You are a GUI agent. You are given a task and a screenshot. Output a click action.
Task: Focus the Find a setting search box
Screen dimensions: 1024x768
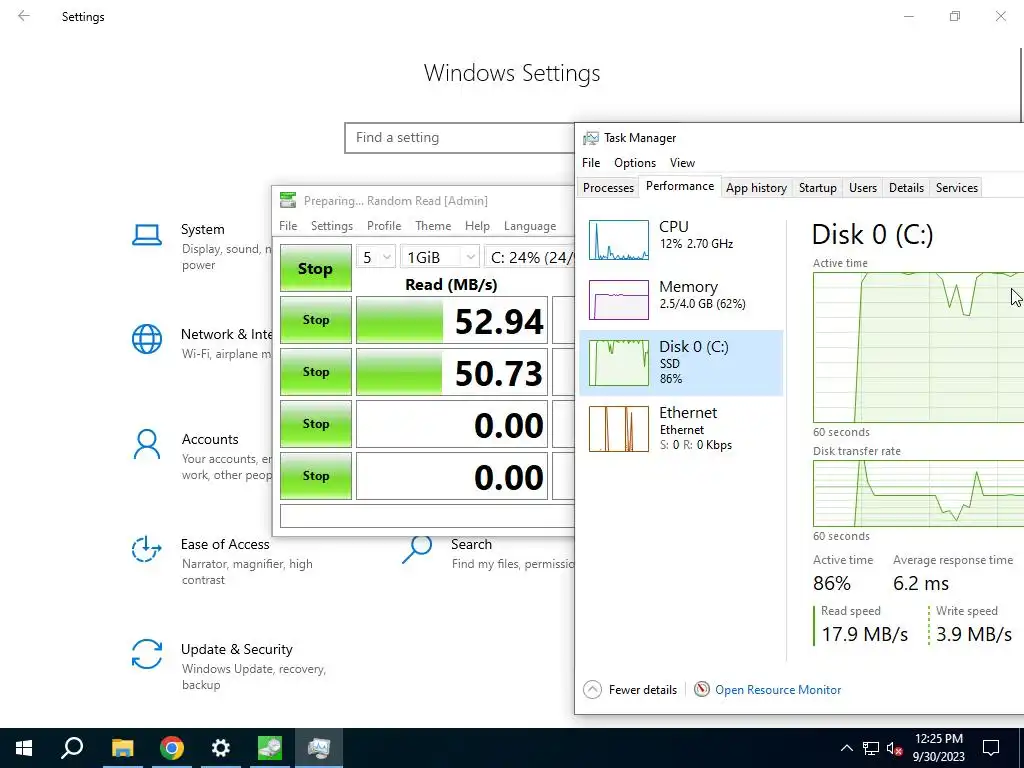pos(460,138)
